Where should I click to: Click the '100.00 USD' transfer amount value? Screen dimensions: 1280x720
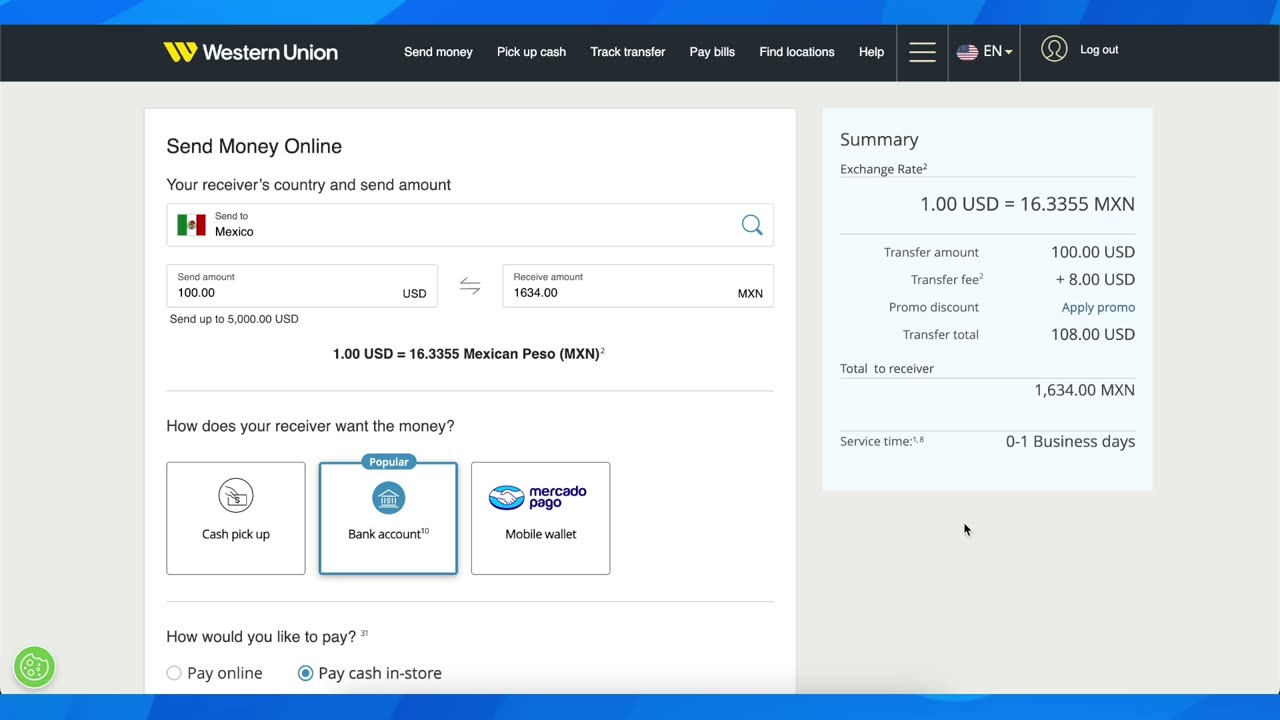tap(1093, 252)
